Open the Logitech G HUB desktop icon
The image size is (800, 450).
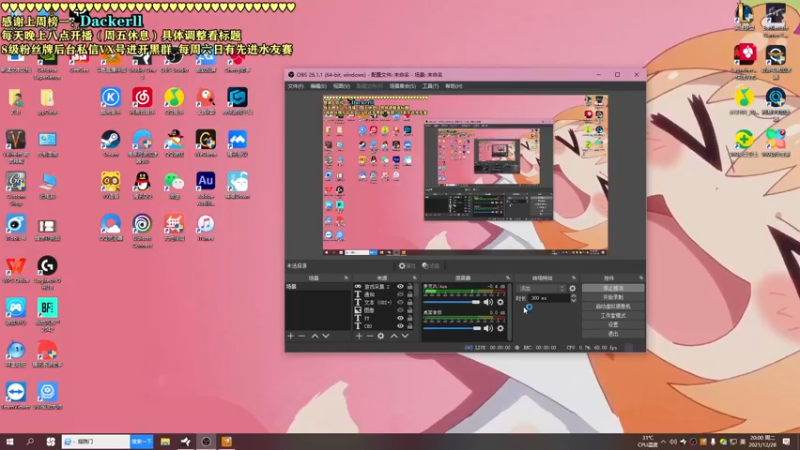[47, 273]
